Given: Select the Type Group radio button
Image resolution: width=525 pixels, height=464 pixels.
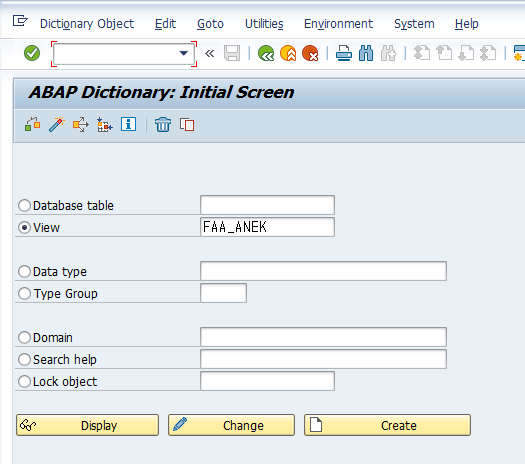Looking at the screenshot, I should coord(24,294).
